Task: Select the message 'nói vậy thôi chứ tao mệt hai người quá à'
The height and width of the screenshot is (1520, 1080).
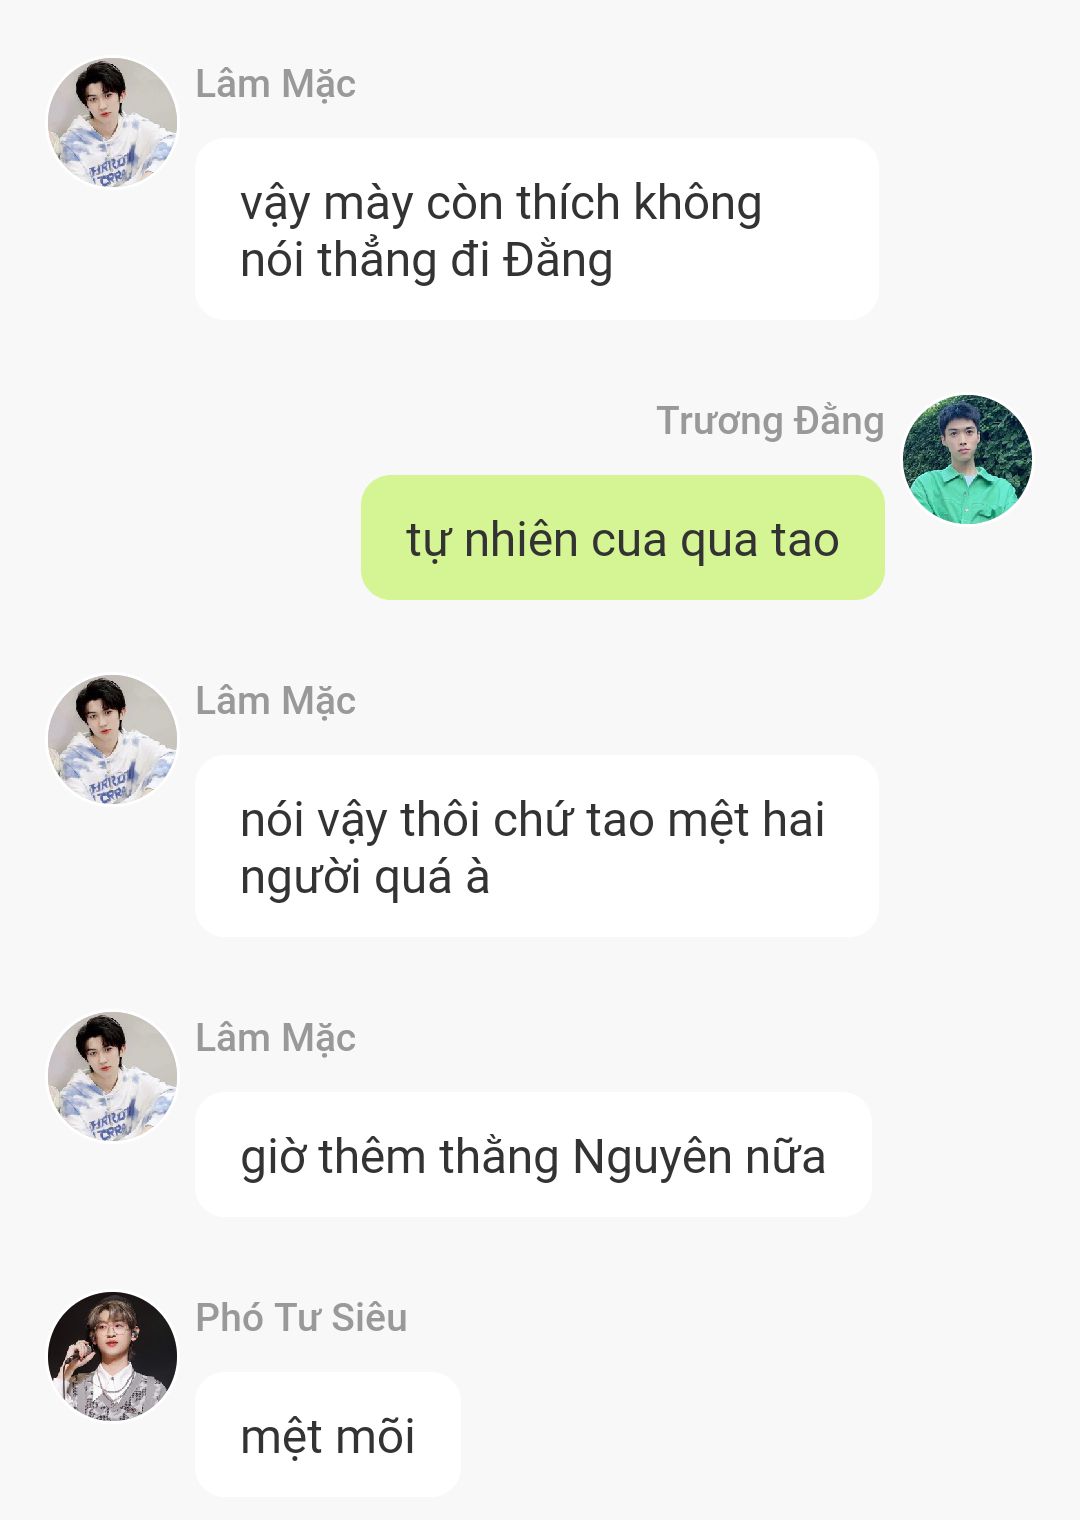Action: pyautogui.click(x=537, y=846)
